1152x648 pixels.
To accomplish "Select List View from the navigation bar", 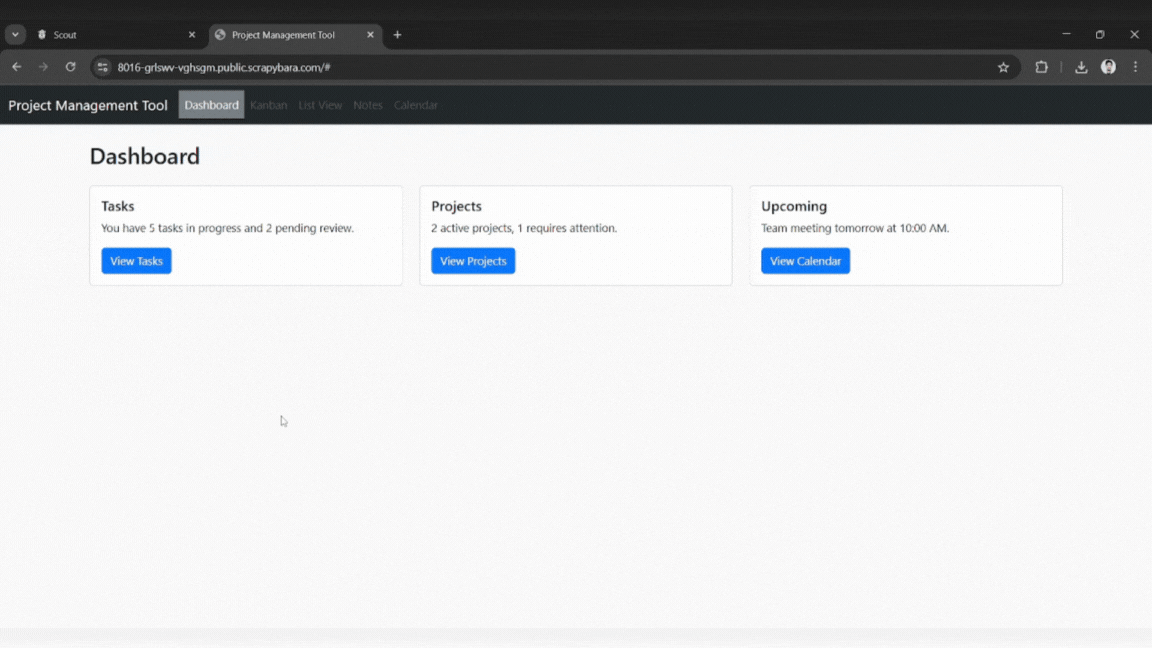I will [x=320, y=105].
